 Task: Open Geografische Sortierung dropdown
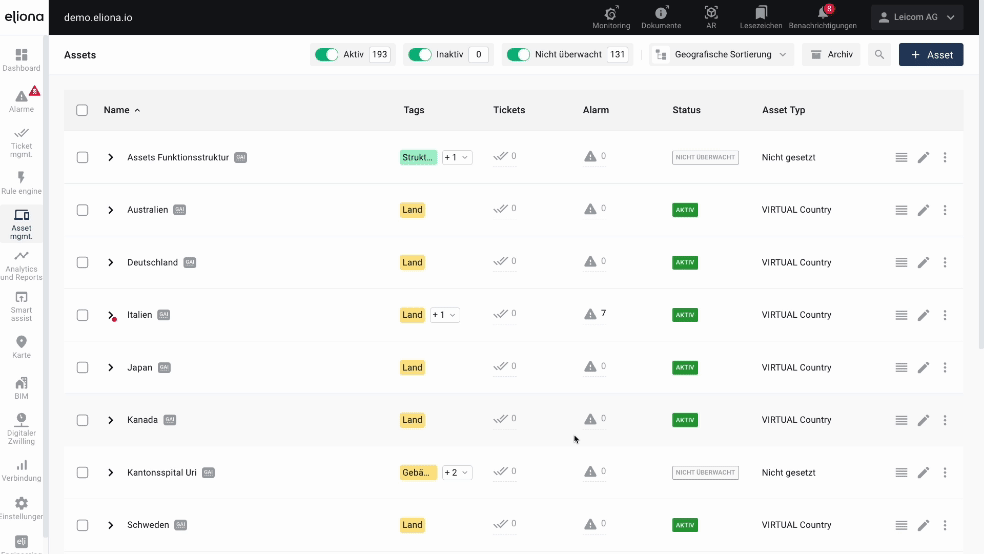(722, 55)
